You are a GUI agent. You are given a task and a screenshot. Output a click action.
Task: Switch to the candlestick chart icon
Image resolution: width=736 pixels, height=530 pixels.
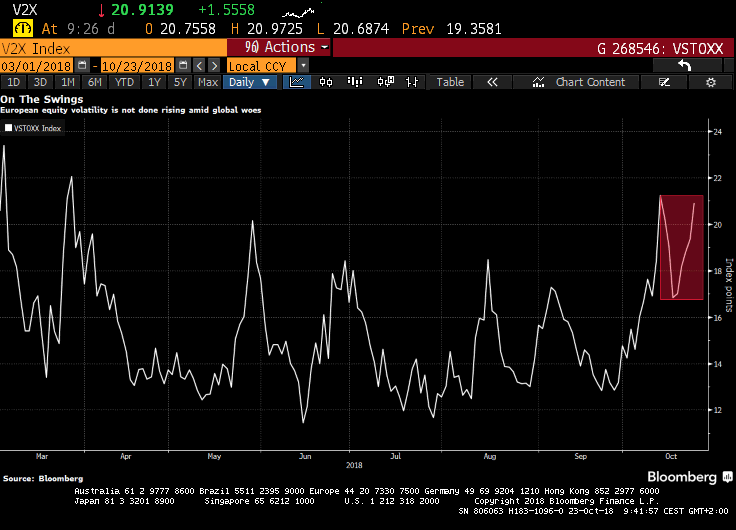326,82
